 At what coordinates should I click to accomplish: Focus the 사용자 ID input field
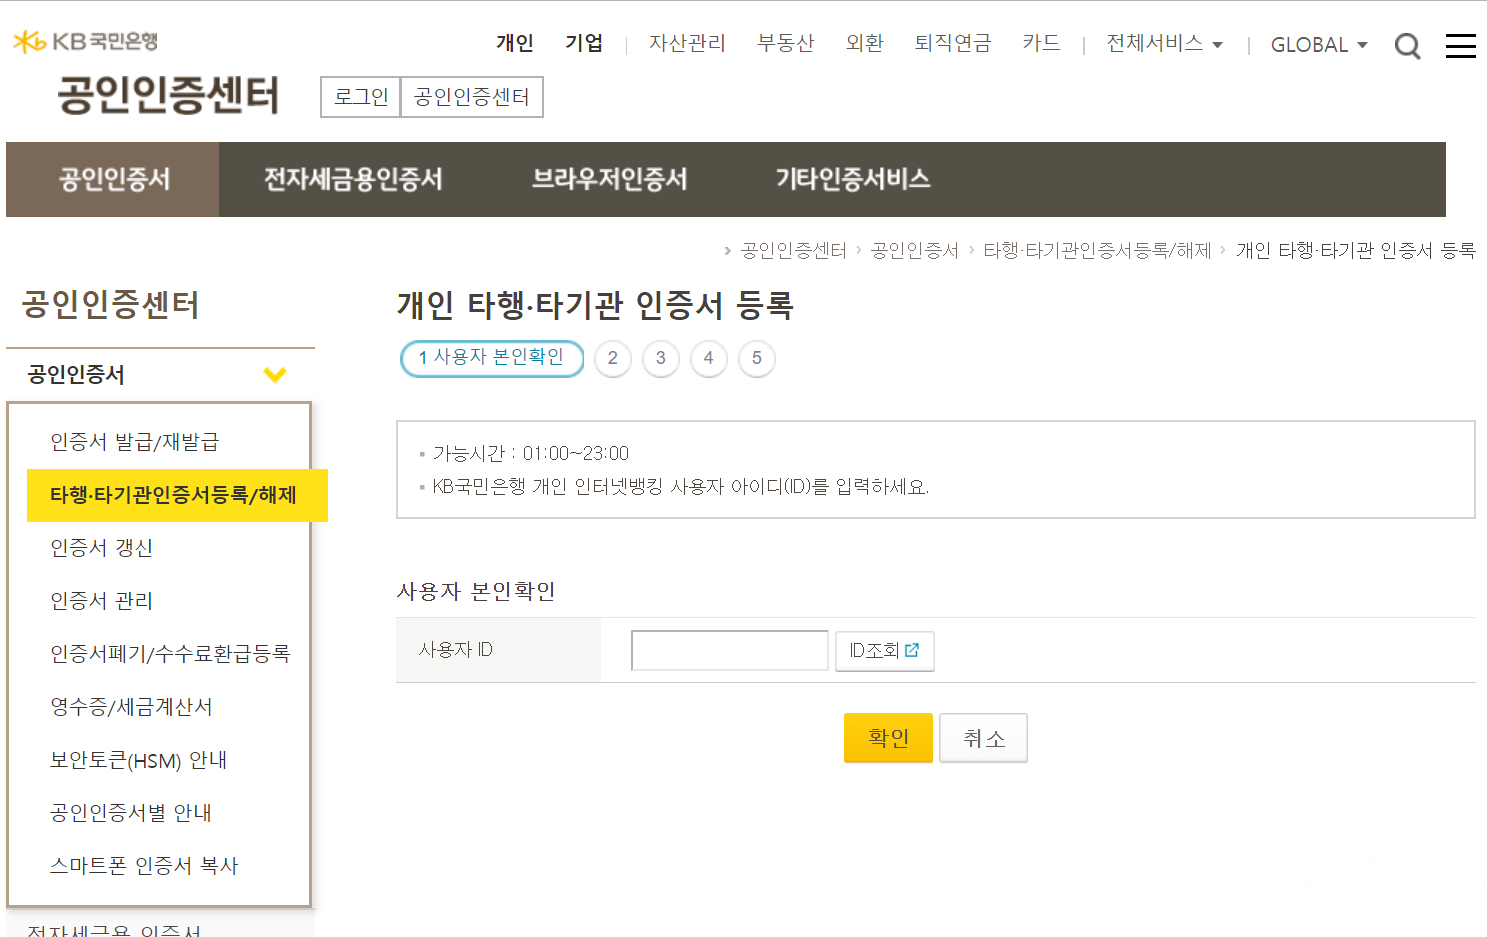click(730, 651)
